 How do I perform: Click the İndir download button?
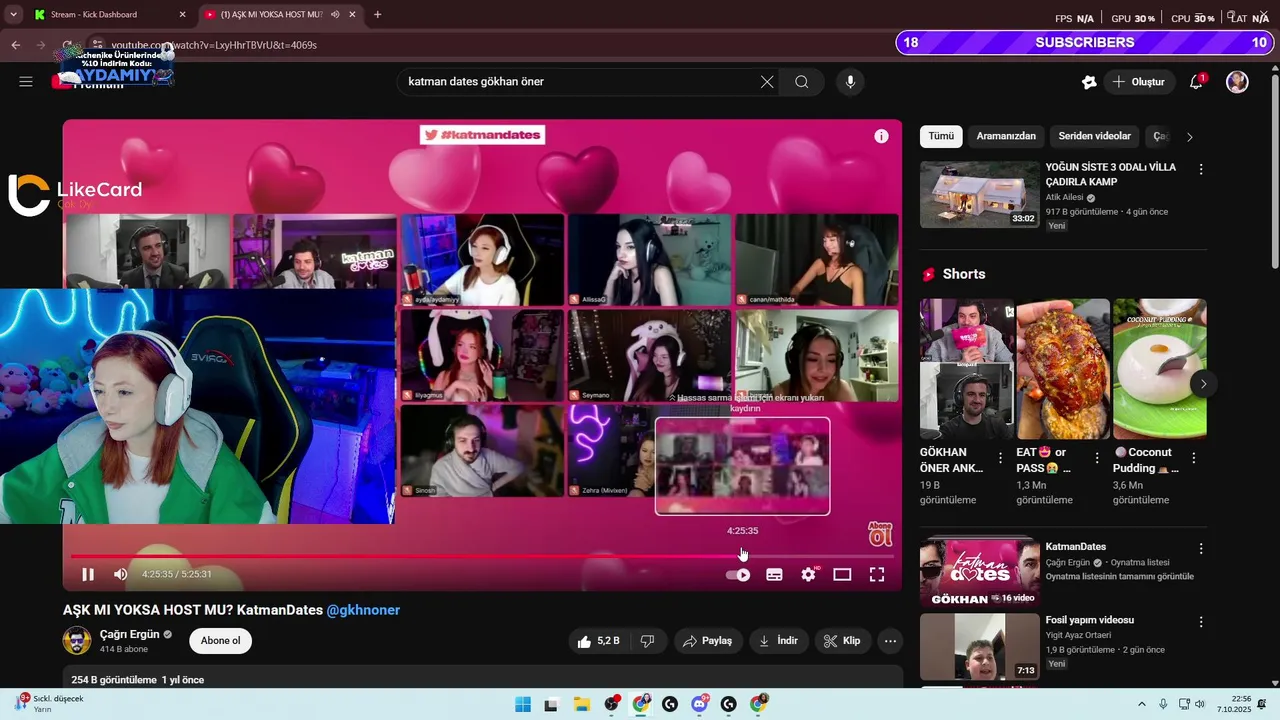[x=778, y=641]
